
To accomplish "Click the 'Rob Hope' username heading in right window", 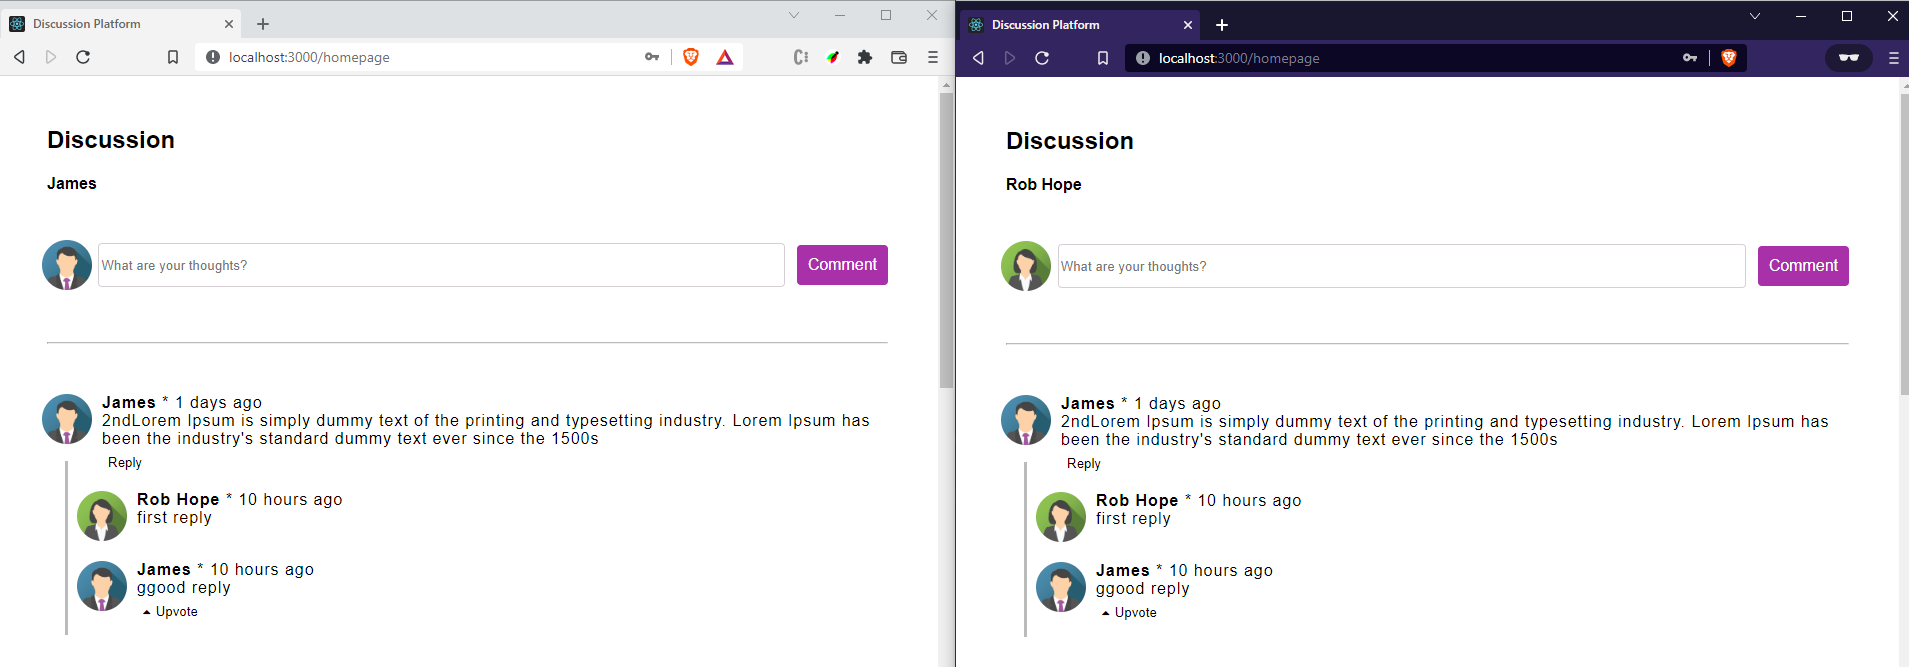I will coord(1044,184).
